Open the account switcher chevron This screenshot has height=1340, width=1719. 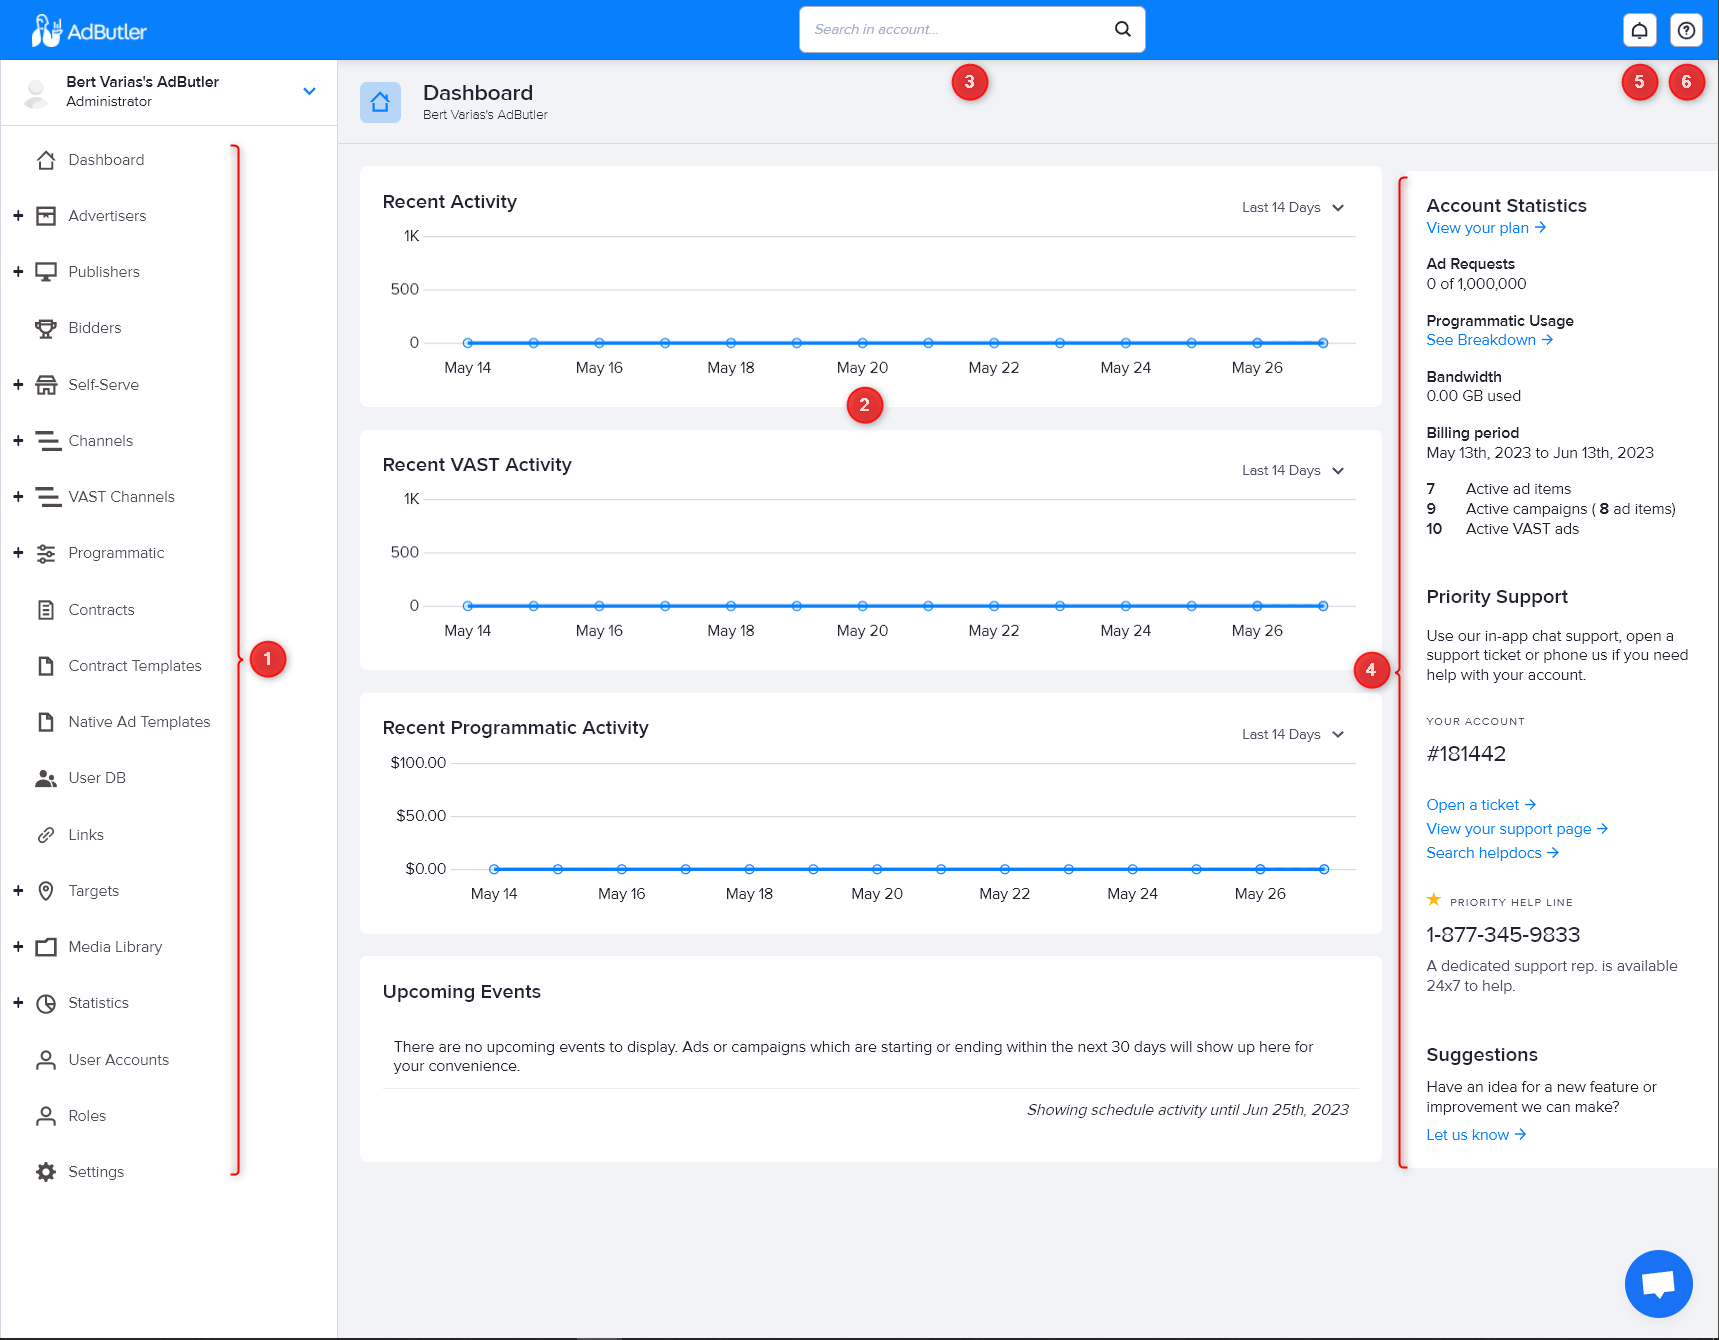coord(308,91)
